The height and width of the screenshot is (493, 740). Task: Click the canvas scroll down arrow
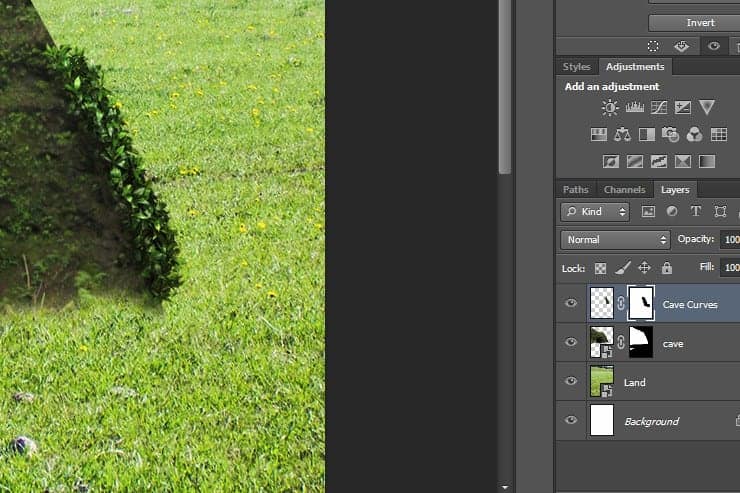pos(505,487)
